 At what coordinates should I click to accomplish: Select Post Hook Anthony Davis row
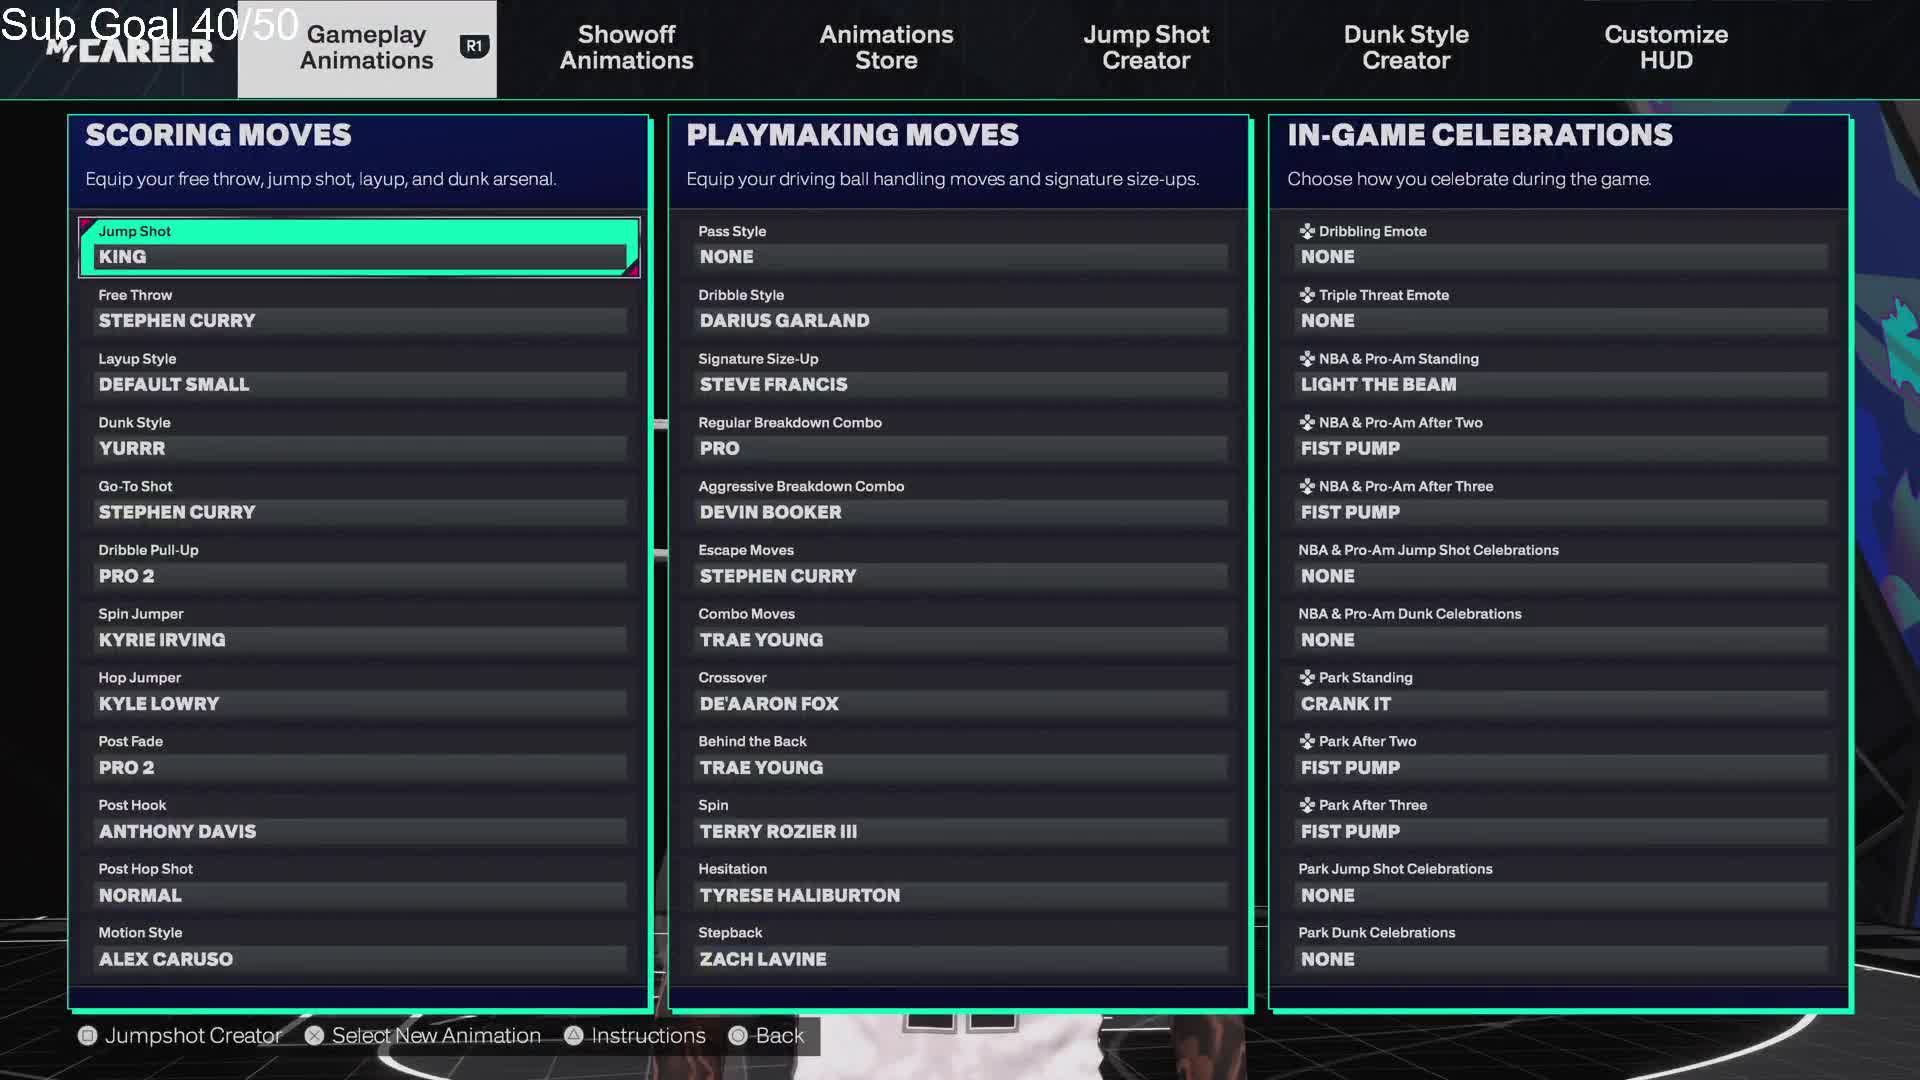tap(359, 821)
